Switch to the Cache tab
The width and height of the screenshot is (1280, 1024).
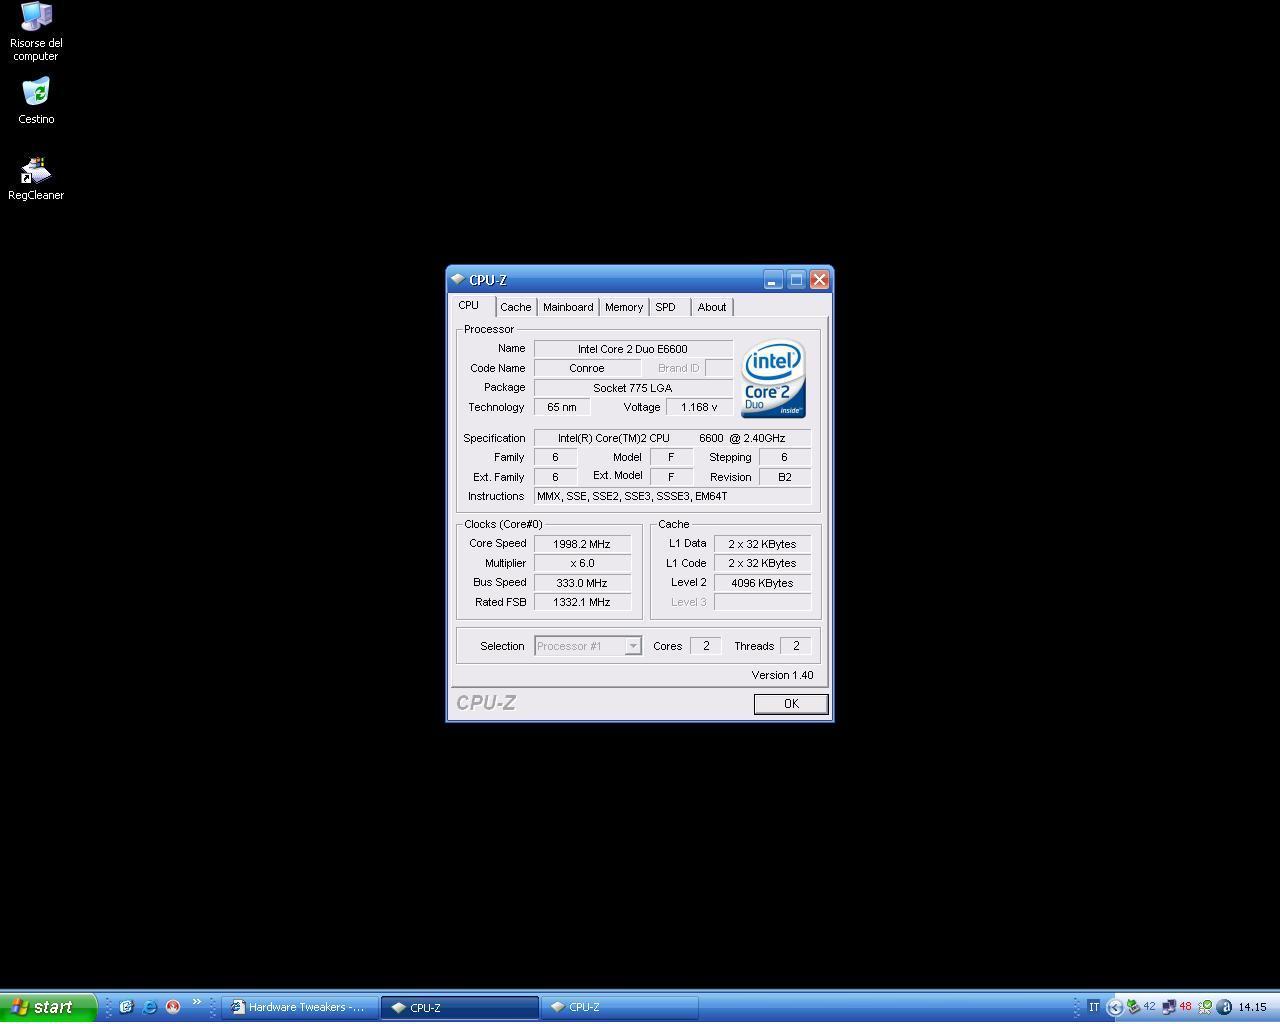click(x=516, y=307)
